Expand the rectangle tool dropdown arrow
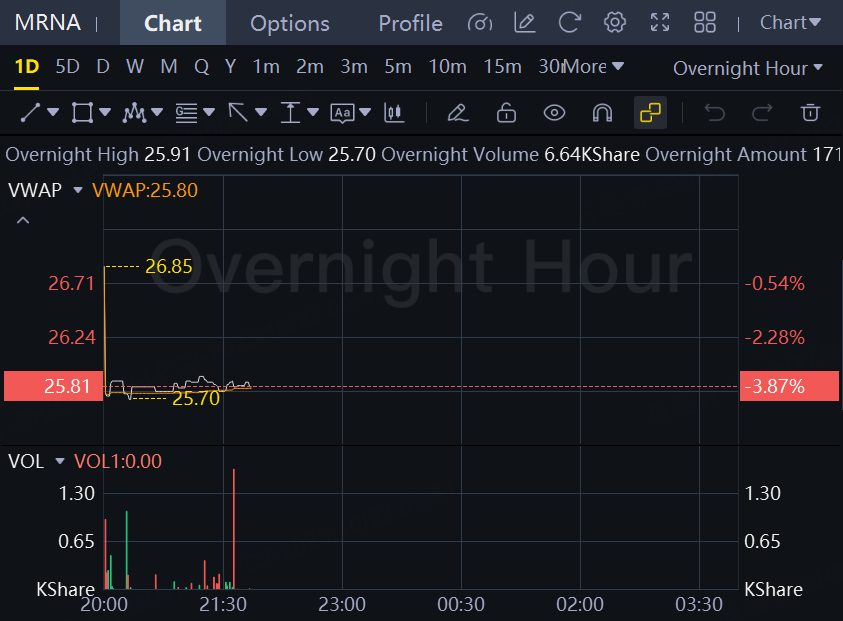Viewport: 843px width, 621px height. pos(105,112)
